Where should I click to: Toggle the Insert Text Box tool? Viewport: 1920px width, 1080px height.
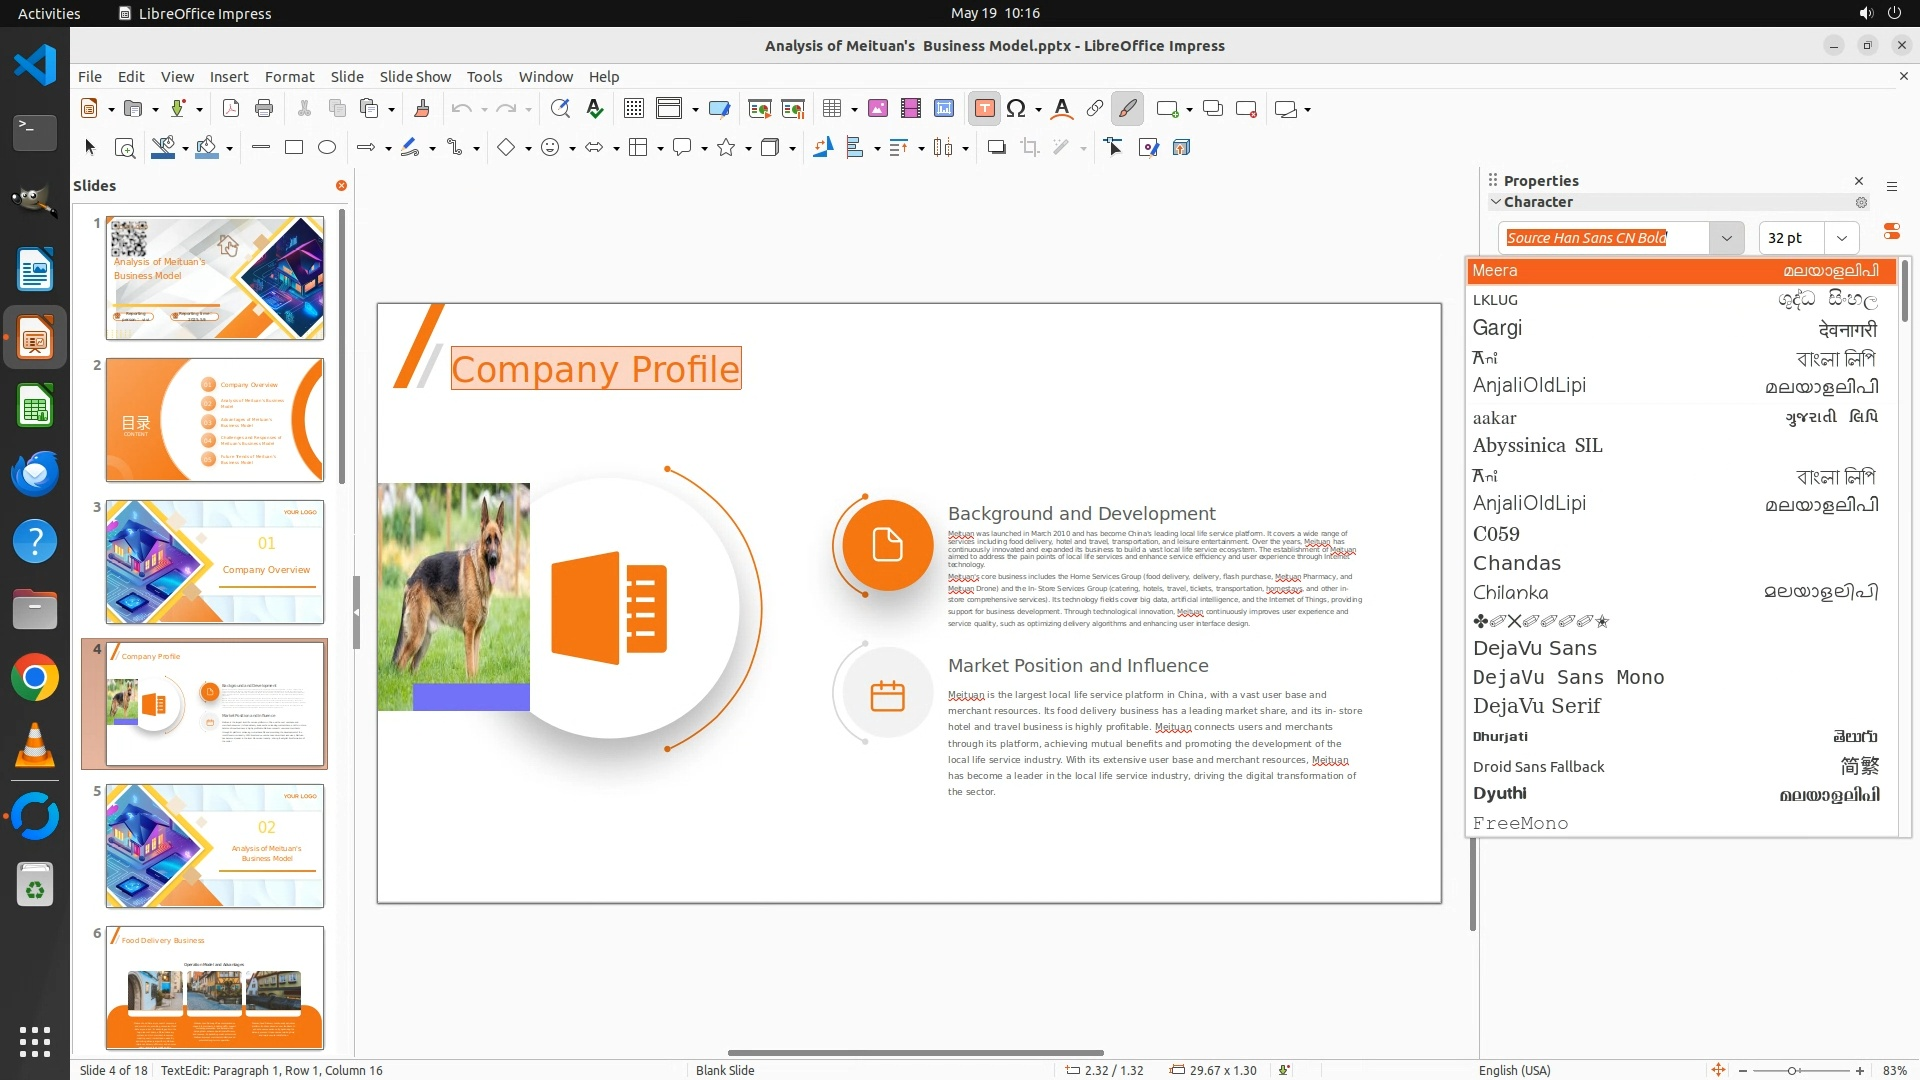pos(984,109)
